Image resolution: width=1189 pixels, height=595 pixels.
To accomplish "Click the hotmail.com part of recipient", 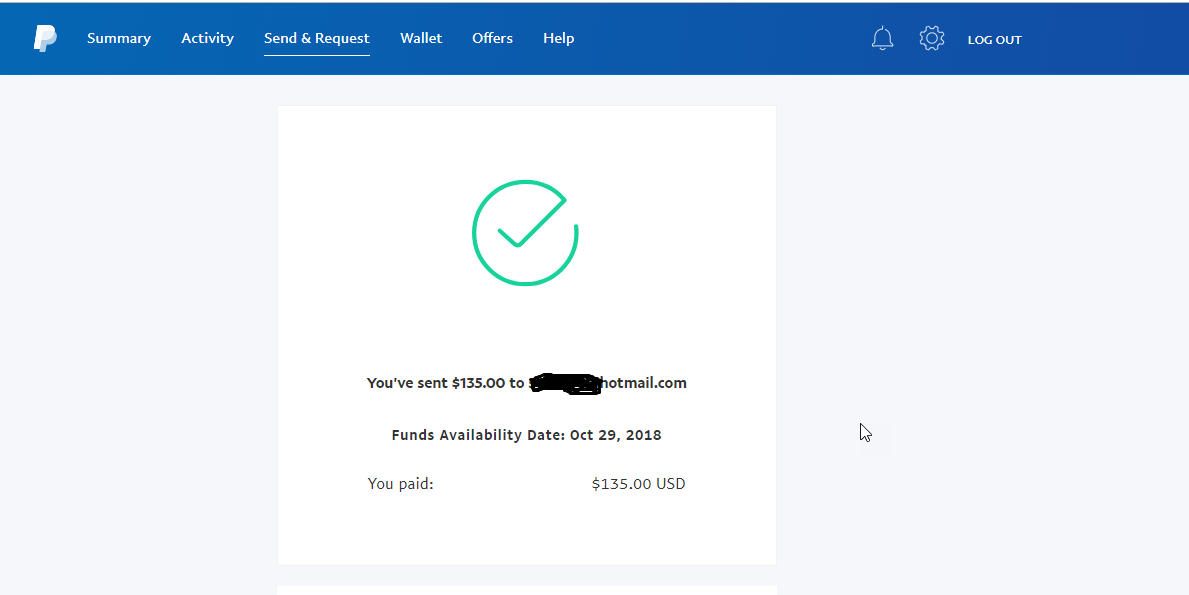I will point(644,383).
